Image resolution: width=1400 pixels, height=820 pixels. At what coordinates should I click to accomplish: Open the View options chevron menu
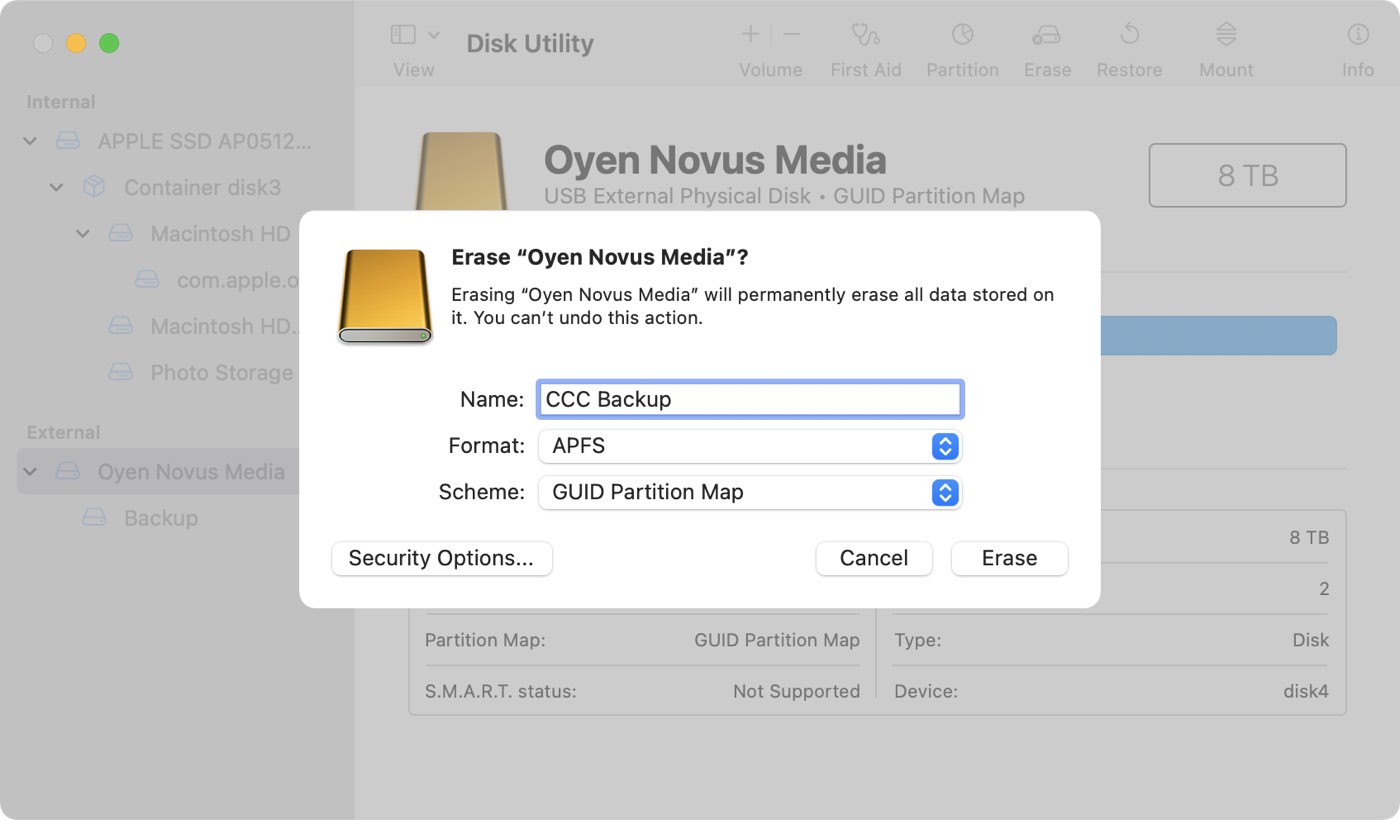click(x=434, y=35)
